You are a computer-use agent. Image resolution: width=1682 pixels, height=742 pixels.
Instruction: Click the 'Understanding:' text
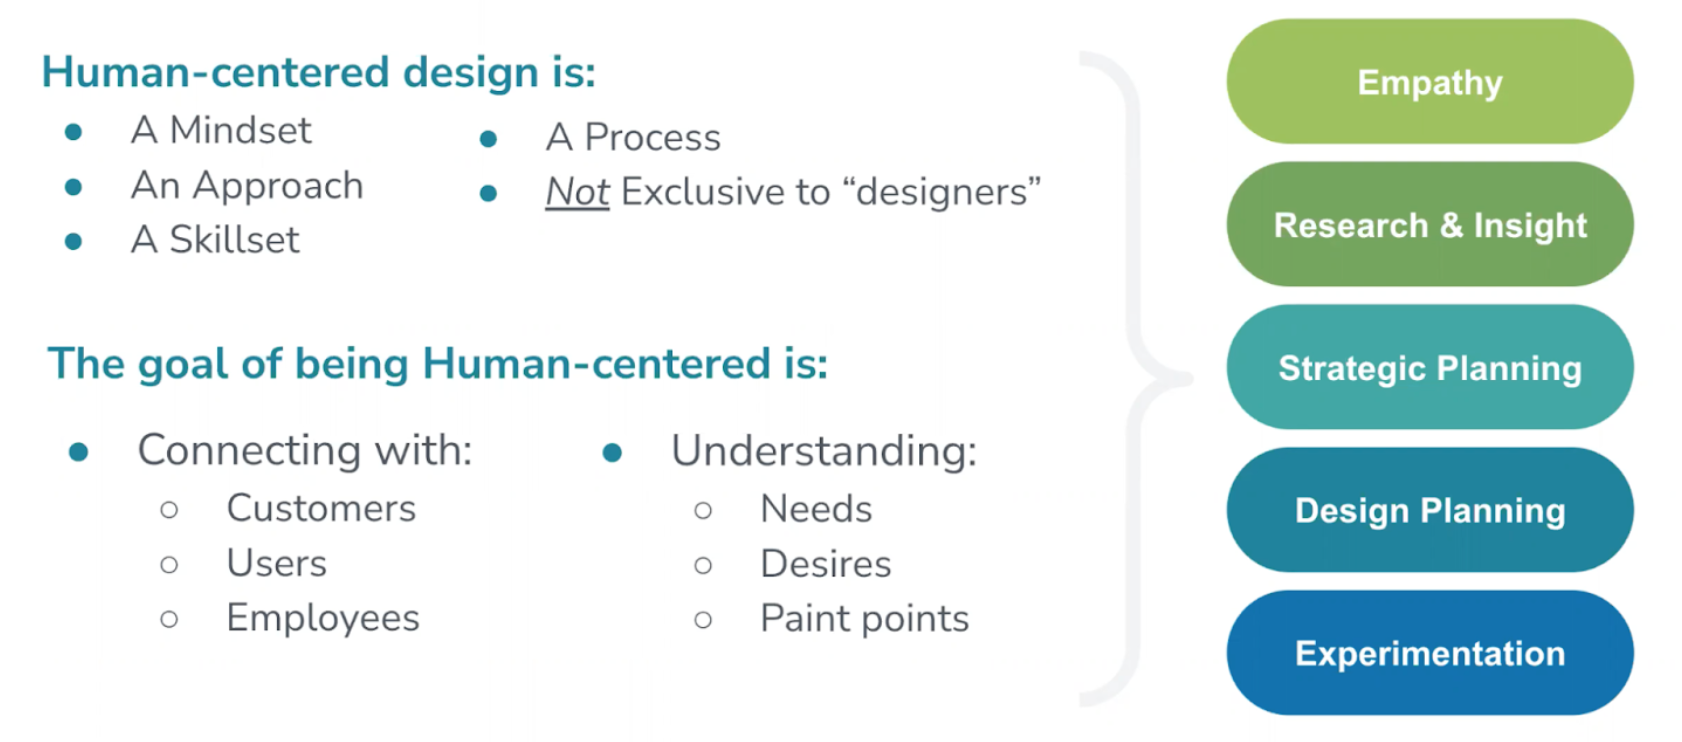824,451
